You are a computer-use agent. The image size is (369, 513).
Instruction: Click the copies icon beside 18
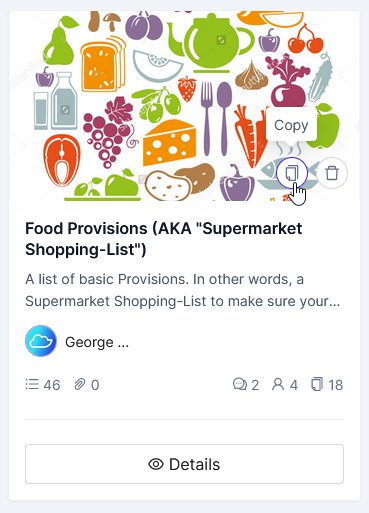(x=317, y=384)
